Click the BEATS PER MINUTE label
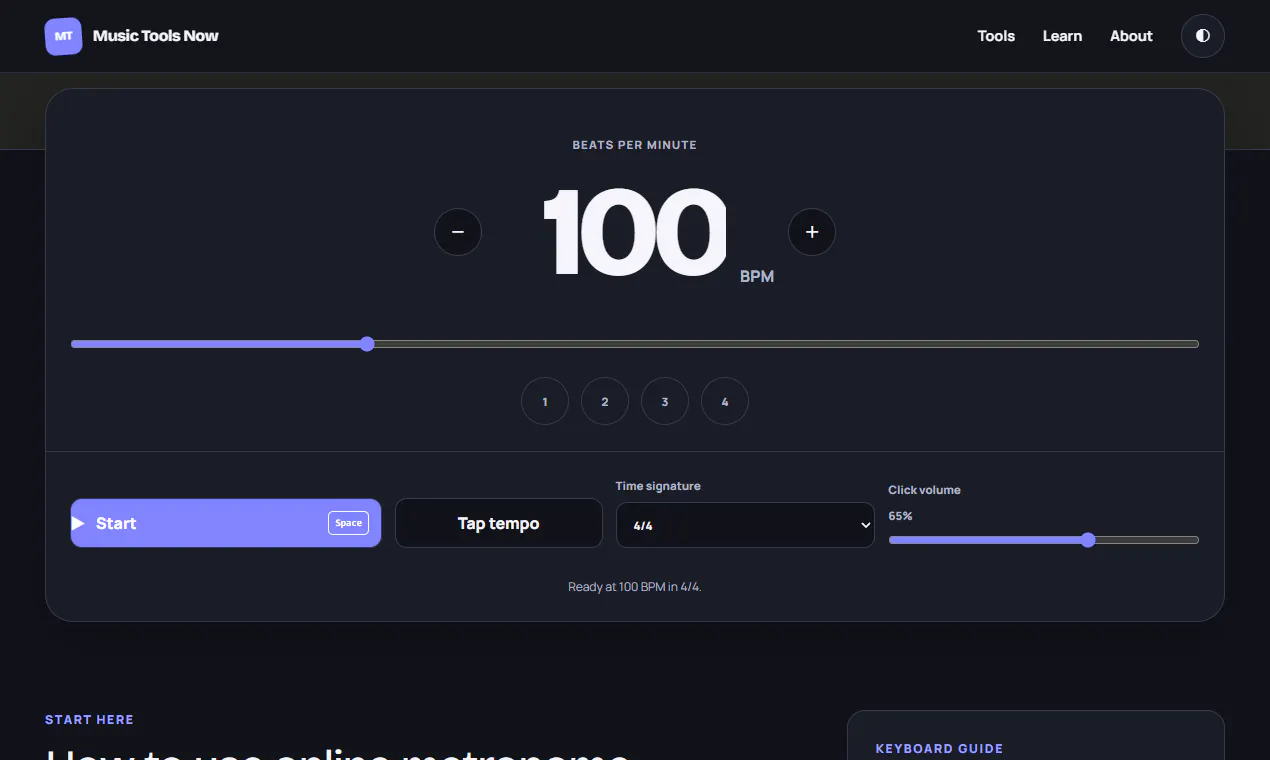Screen dimensions: 1270x760 pyautogui.click(x=635, y=145)
